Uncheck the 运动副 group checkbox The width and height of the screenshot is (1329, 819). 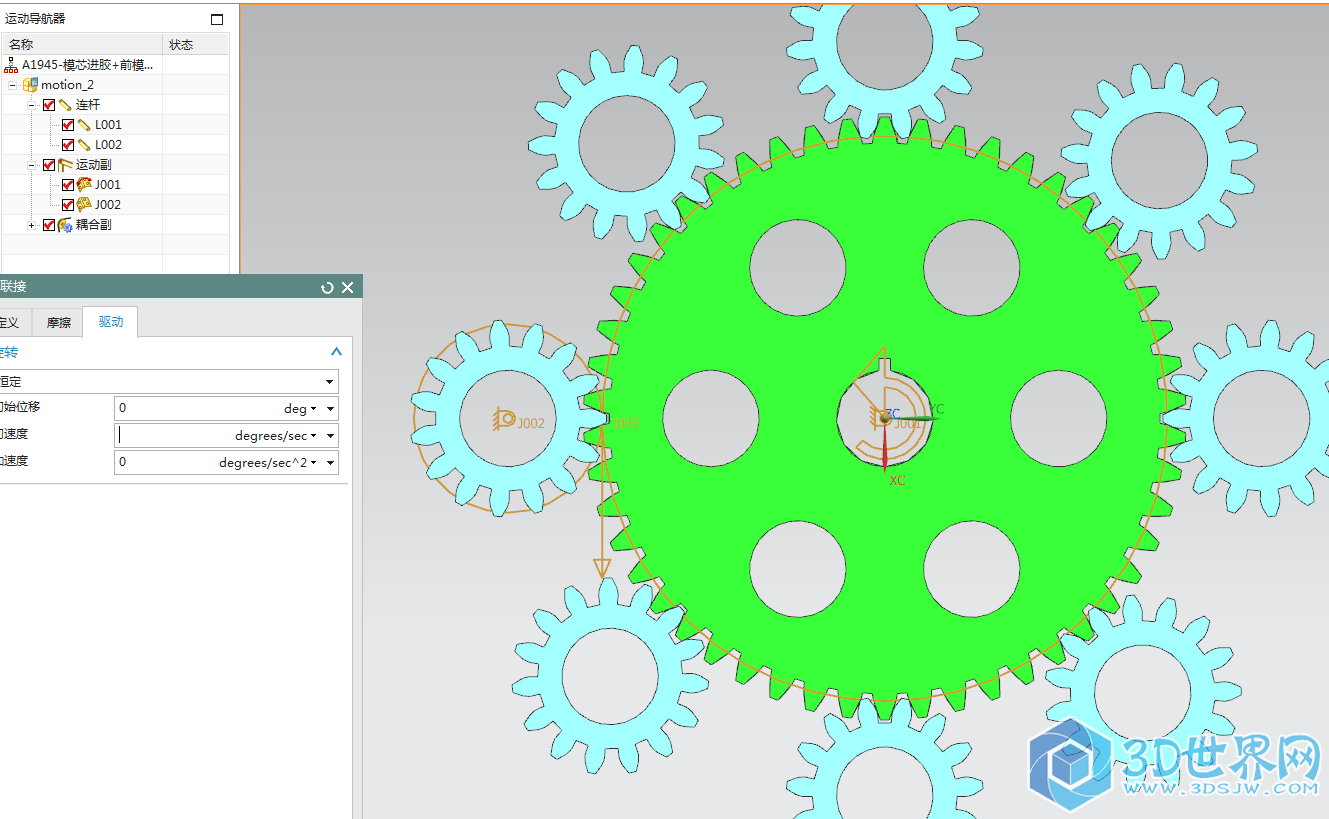pyautogui.click(x=49, y=165)
